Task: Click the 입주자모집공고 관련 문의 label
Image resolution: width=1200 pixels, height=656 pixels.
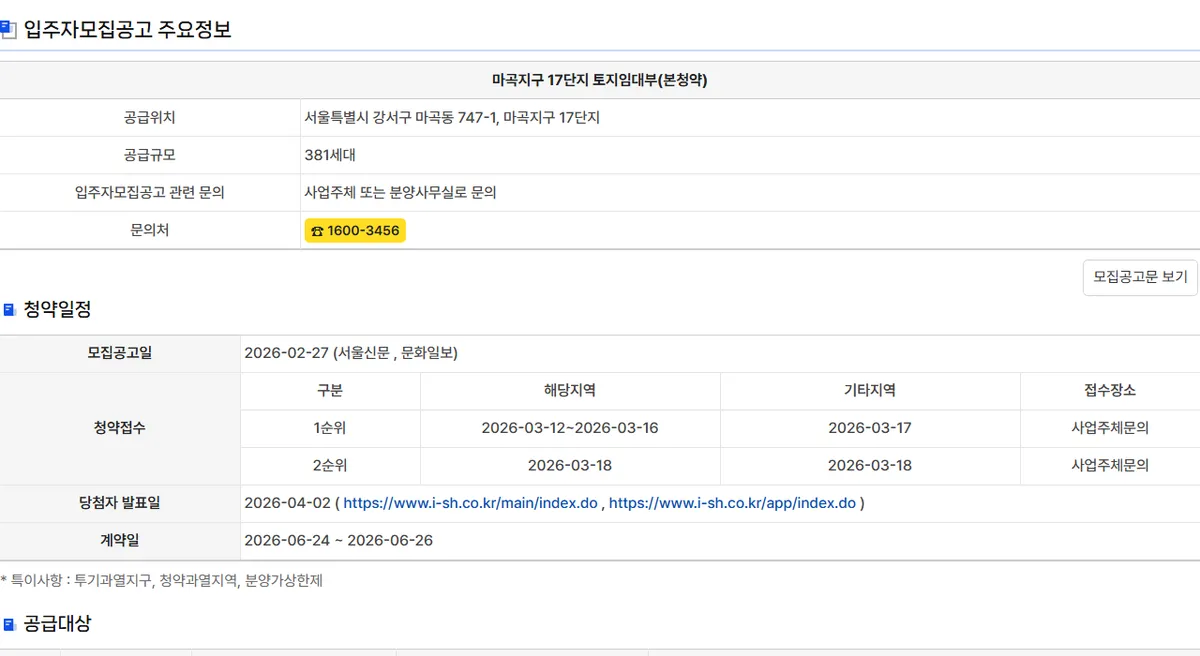Action: point(150,193)
